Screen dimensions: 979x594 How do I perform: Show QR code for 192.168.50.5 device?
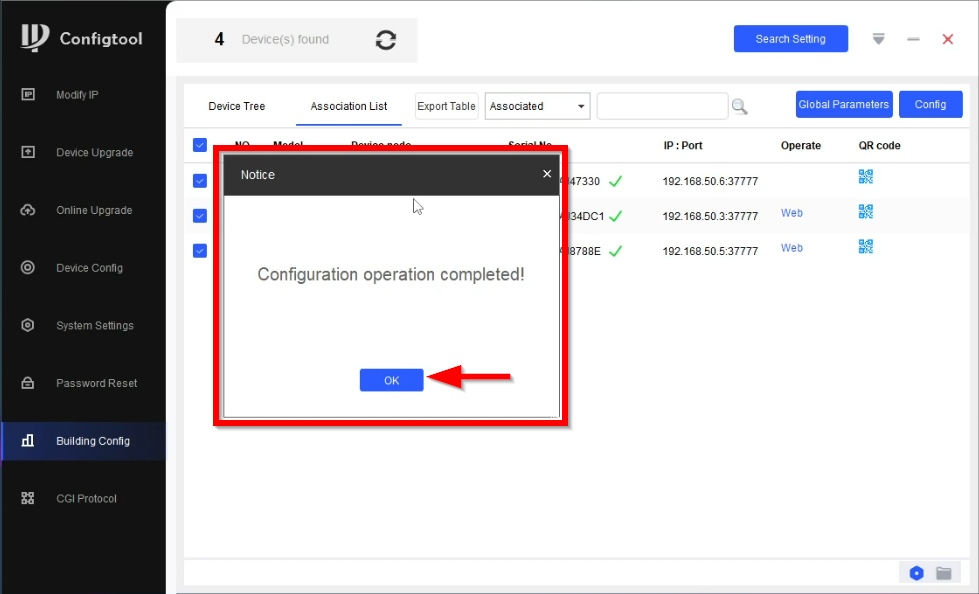pos(865,247)
